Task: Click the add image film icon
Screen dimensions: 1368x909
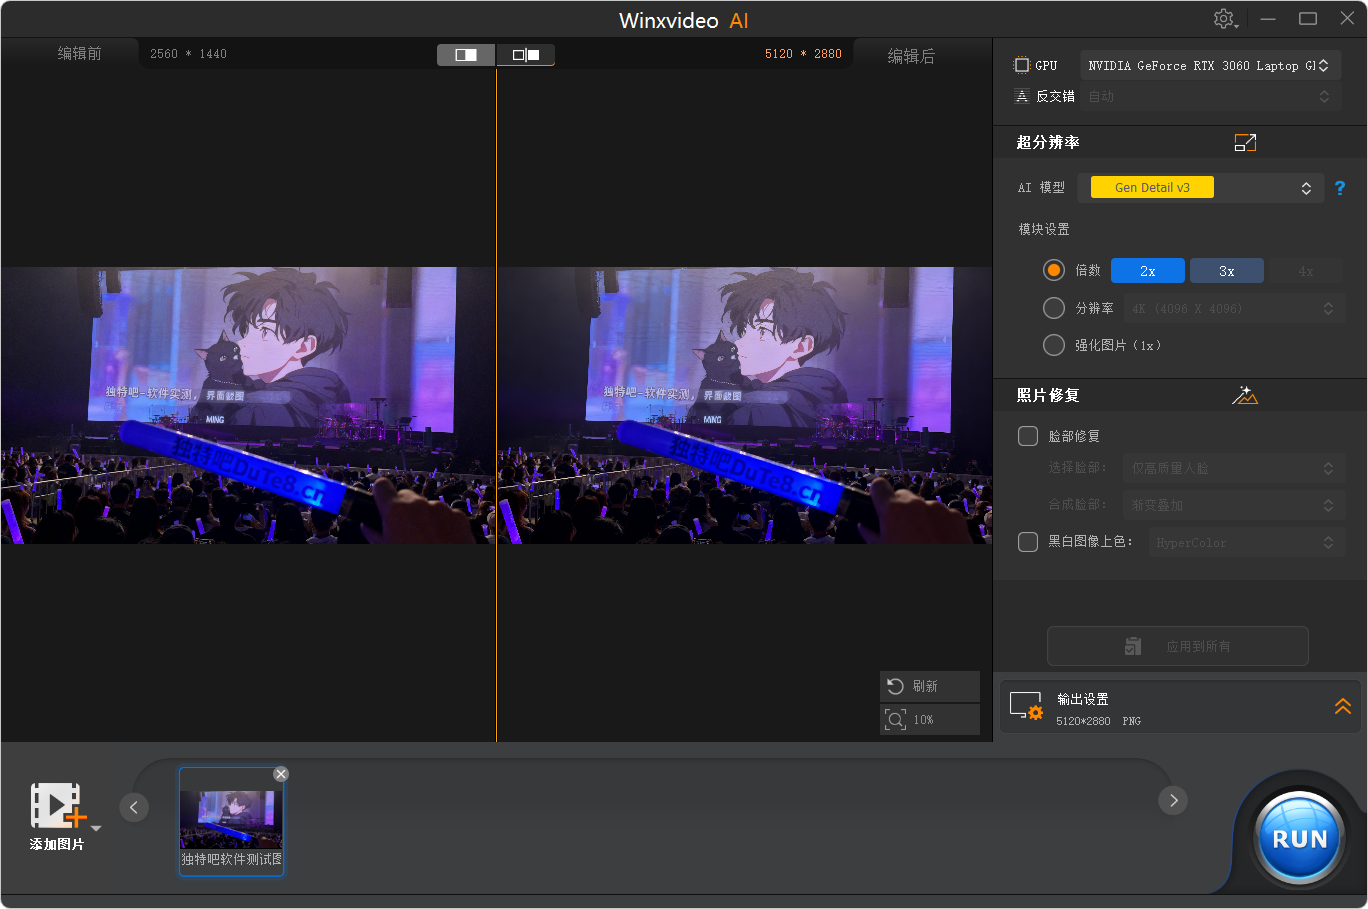Action: [x=57, y=806]
